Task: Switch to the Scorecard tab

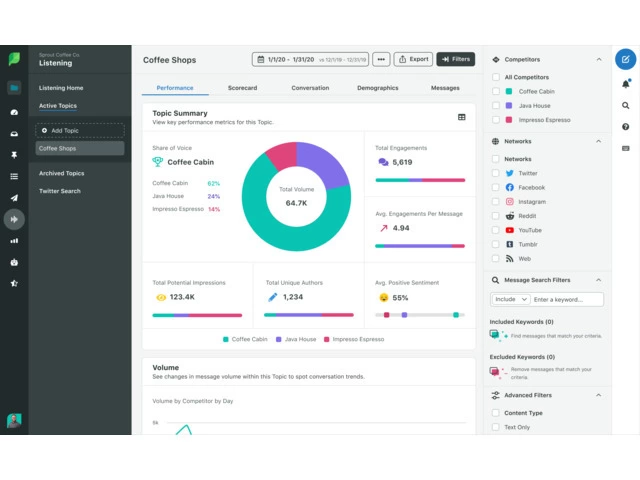Action: point(242,88)
